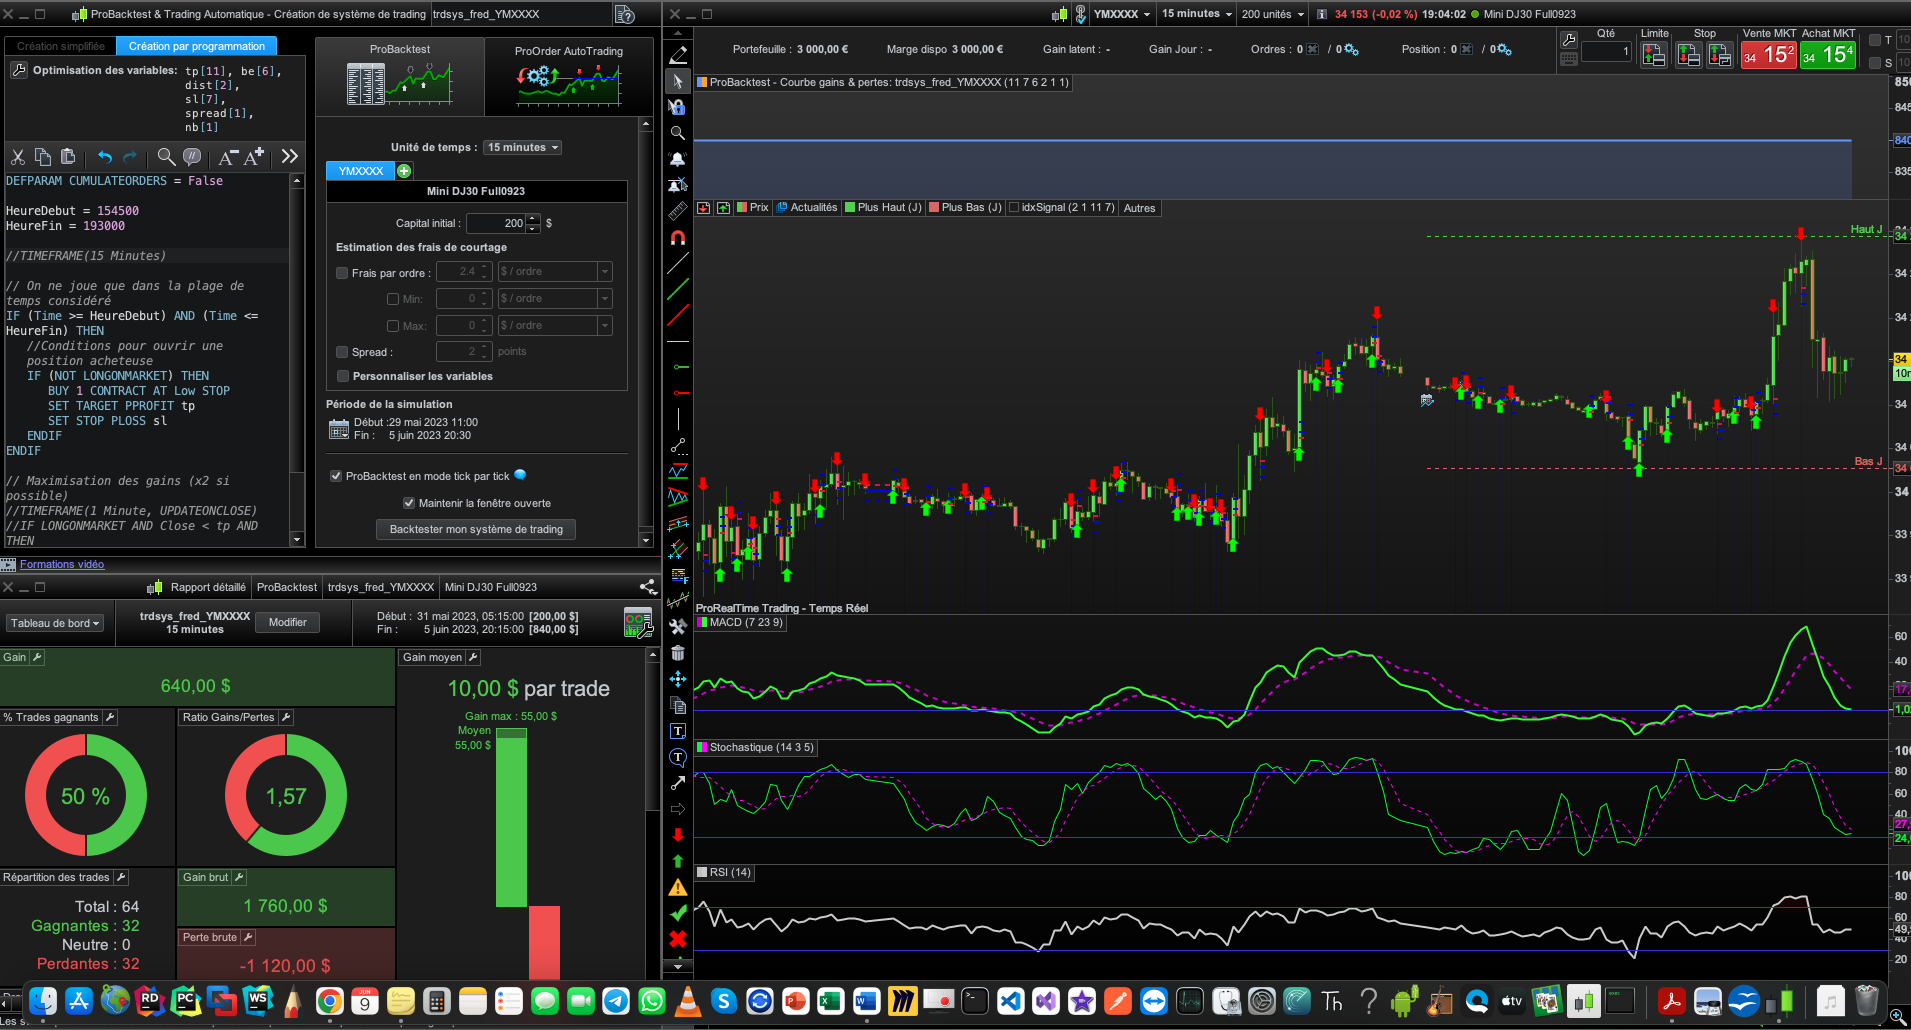Screen dimensions: 1911x1030
Task: Switch to Création simplifiée tab
Action: tap(60, 46)
